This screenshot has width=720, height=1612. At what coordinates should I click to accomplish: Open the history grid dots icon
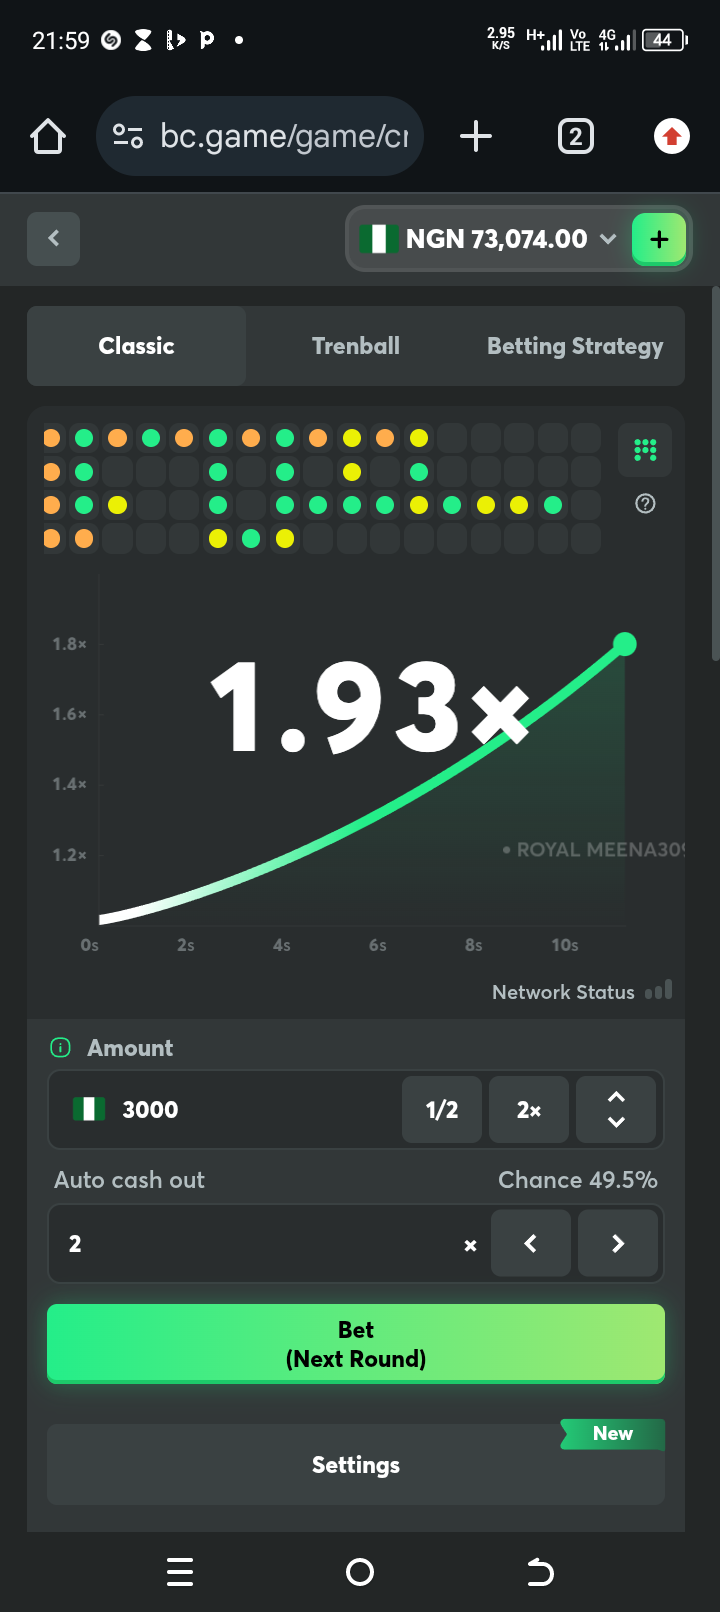click(x=645, y=450)
